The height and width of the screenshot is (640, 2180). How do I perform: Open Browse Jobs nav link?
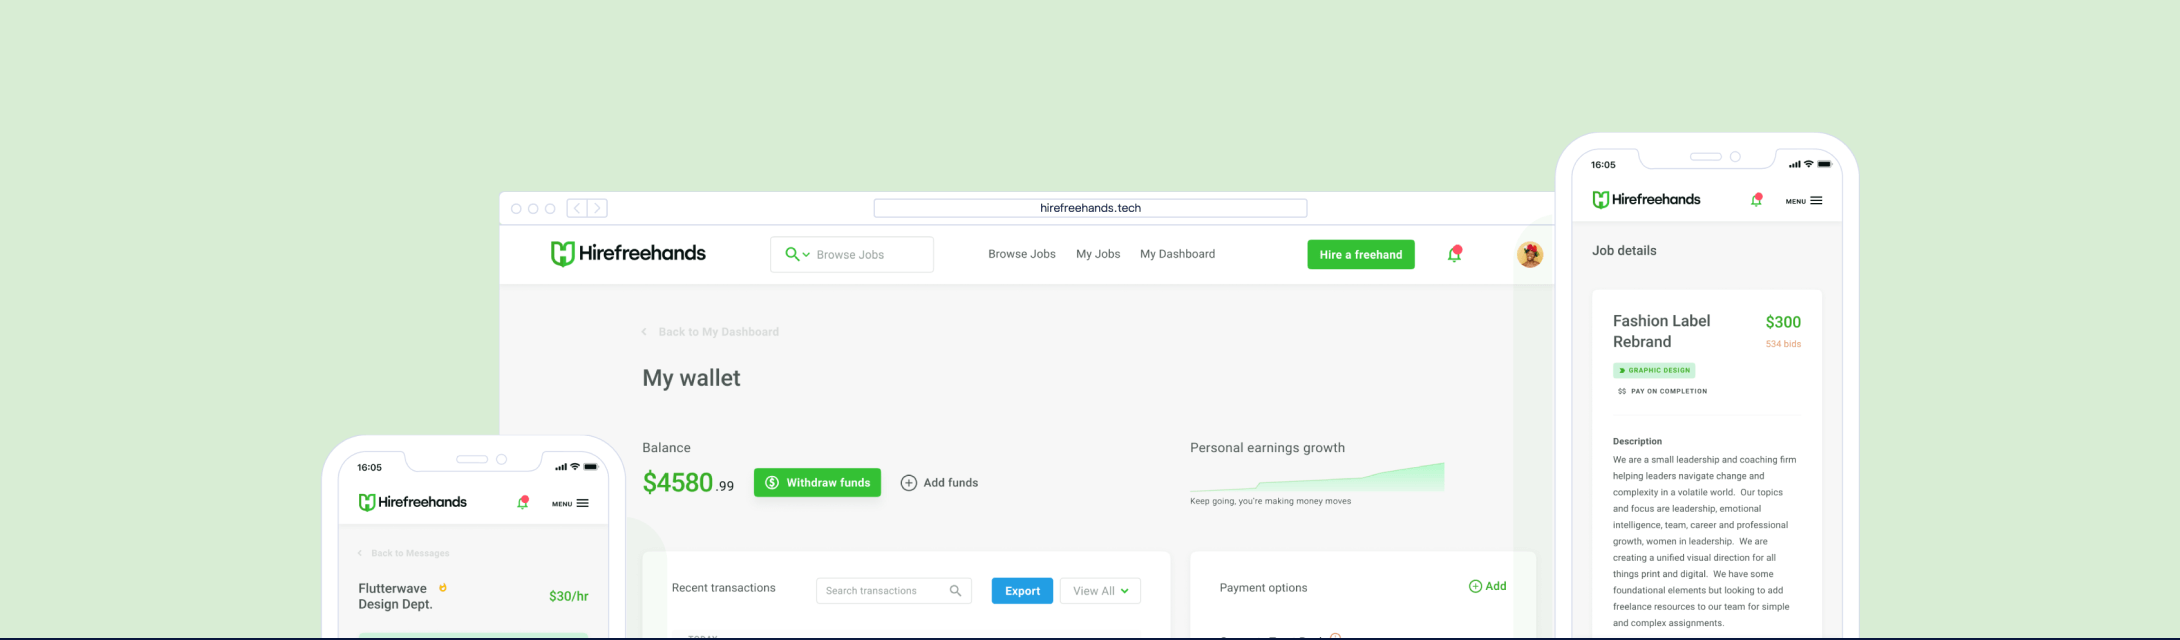coord(1022,254)
